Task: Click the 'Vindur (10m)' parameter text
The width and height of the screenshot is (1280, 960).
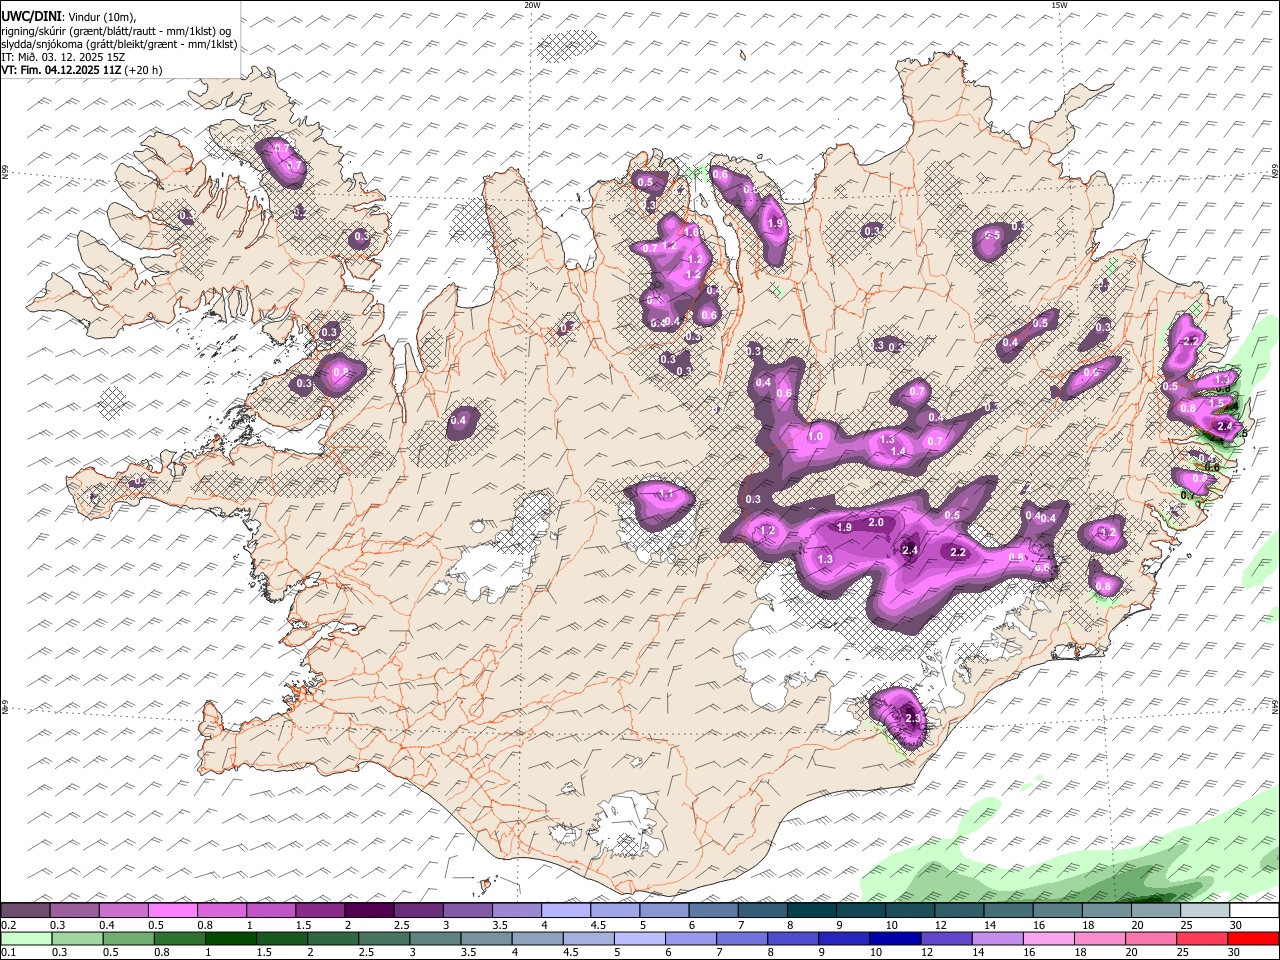Action: pos(101,17)
